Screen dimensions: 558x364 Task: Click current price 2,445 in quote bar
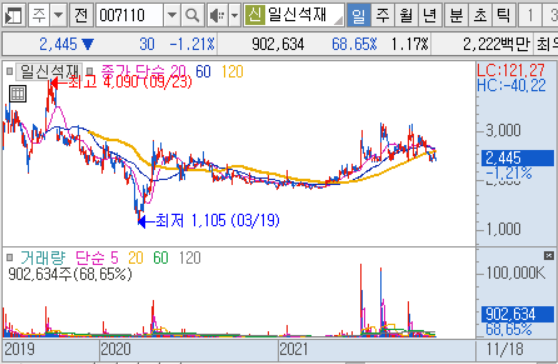tap(58, 44)
